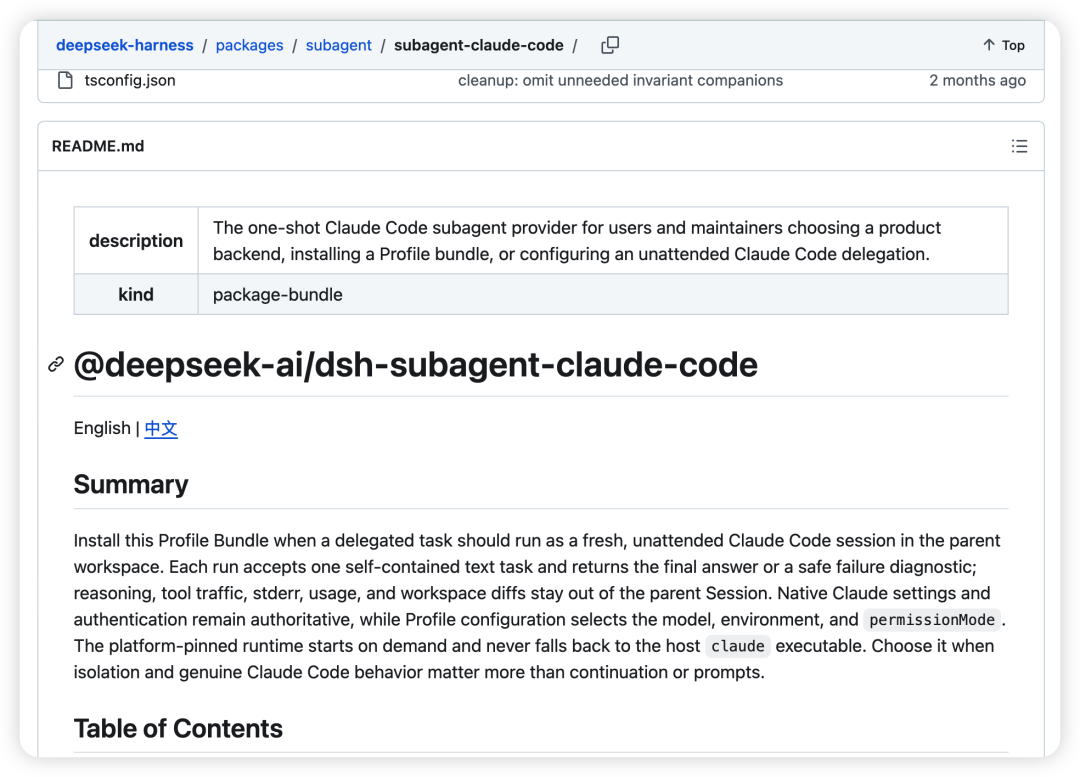Open the tsconfig.json file

point(130,81)
